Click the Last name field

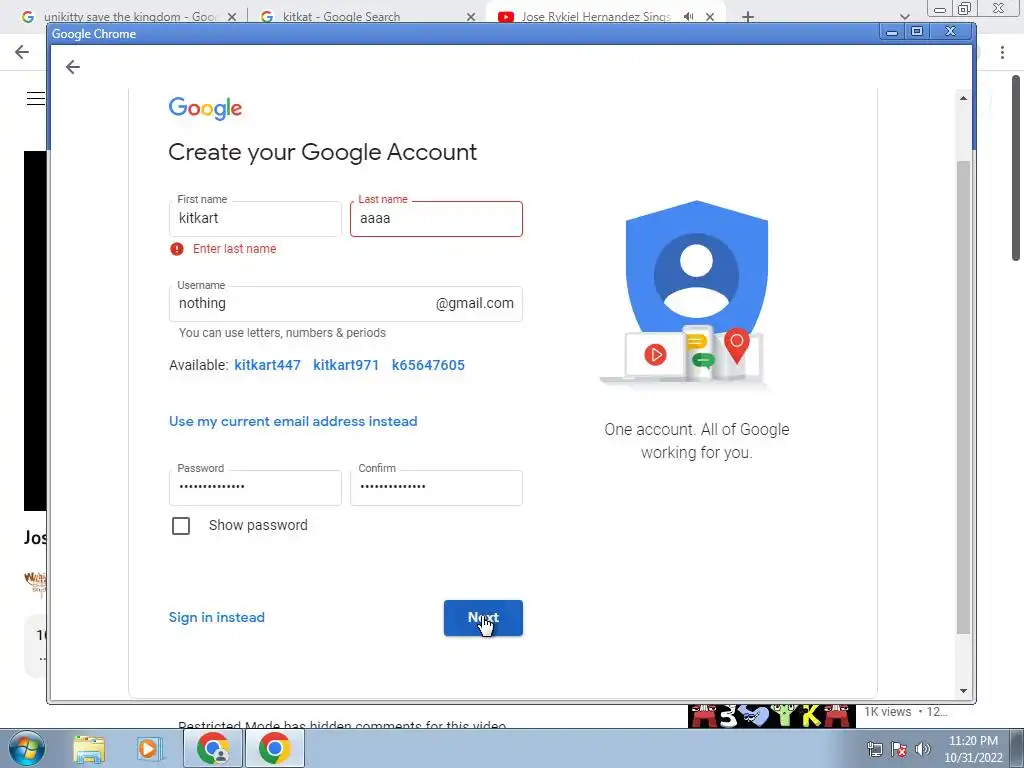(x=436, y=219)
